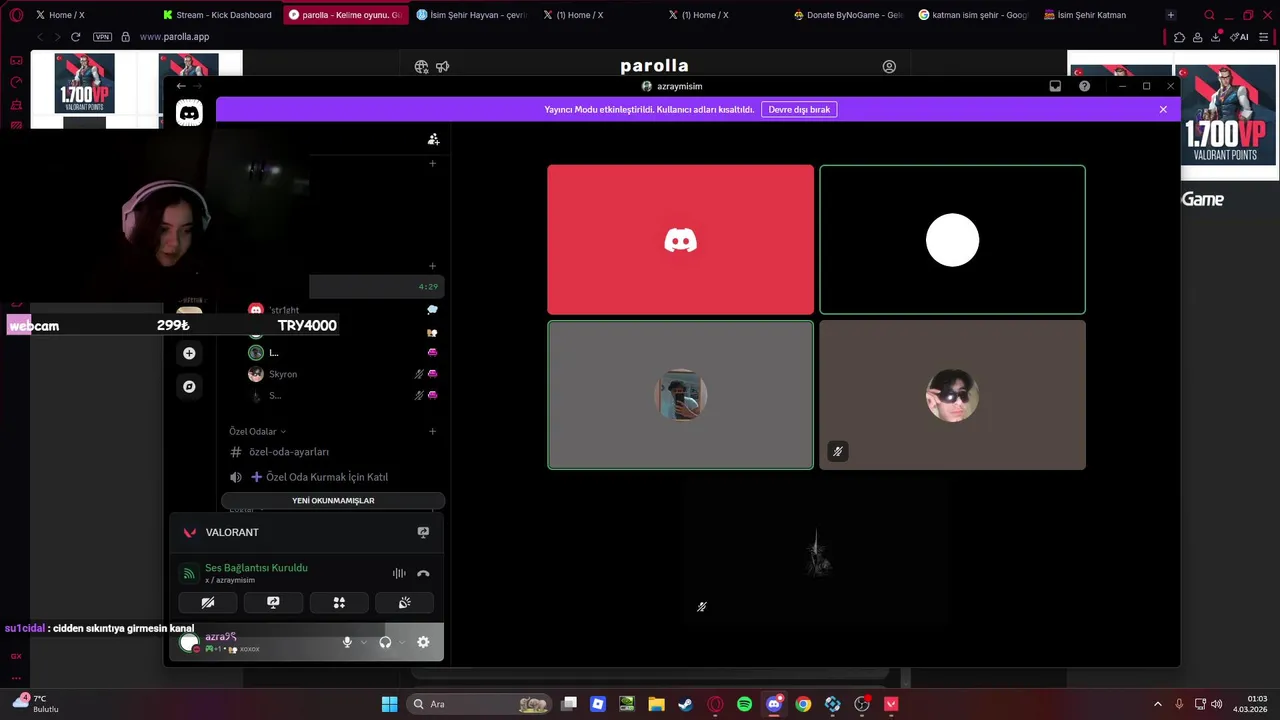Share your screen in voice panel
Screen dimensions: 1280x720
273,602
